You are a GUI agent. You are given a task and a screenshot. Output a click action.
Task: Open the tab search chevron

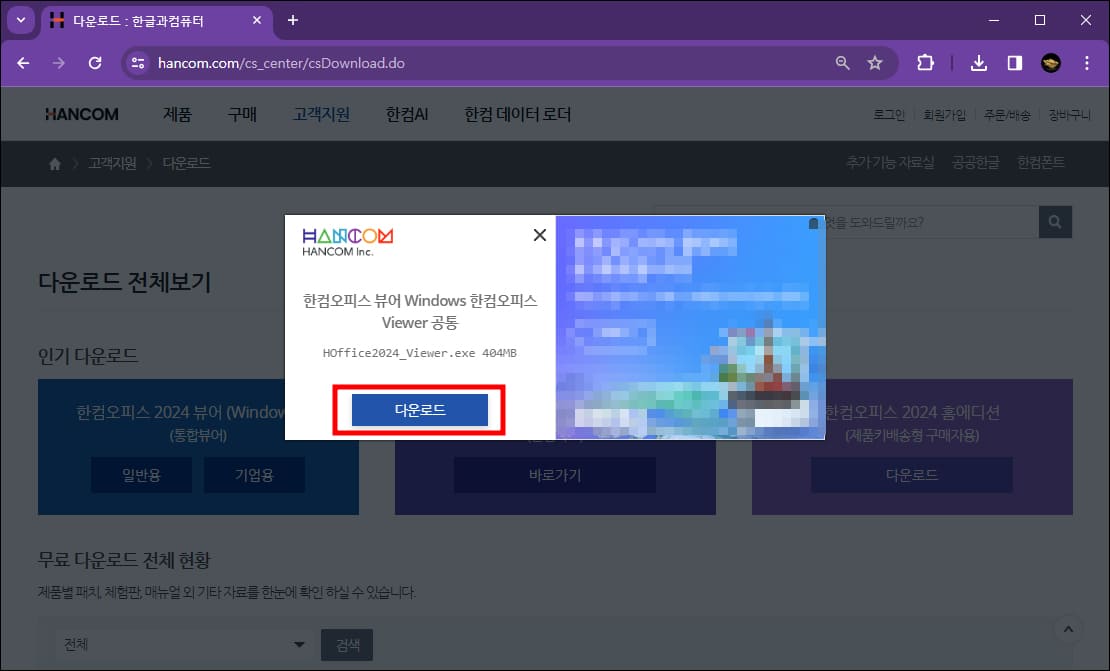click(x=20, y=20)
